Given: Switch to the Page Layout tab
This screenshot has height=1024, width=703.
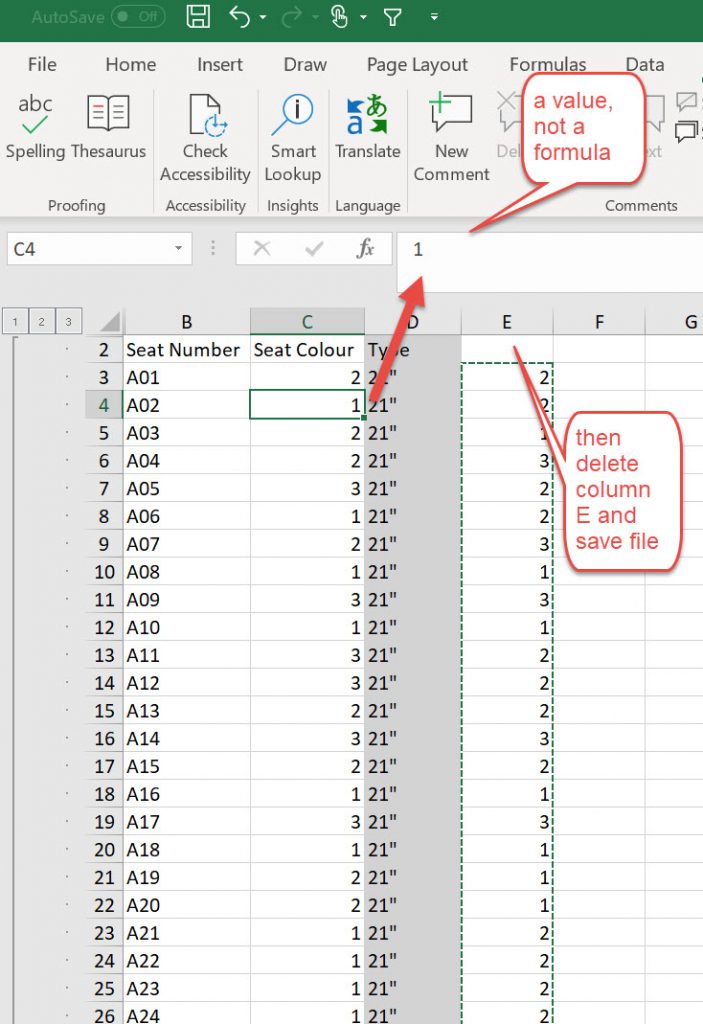Looking at the screenshot, I should (x=417, y=65).
